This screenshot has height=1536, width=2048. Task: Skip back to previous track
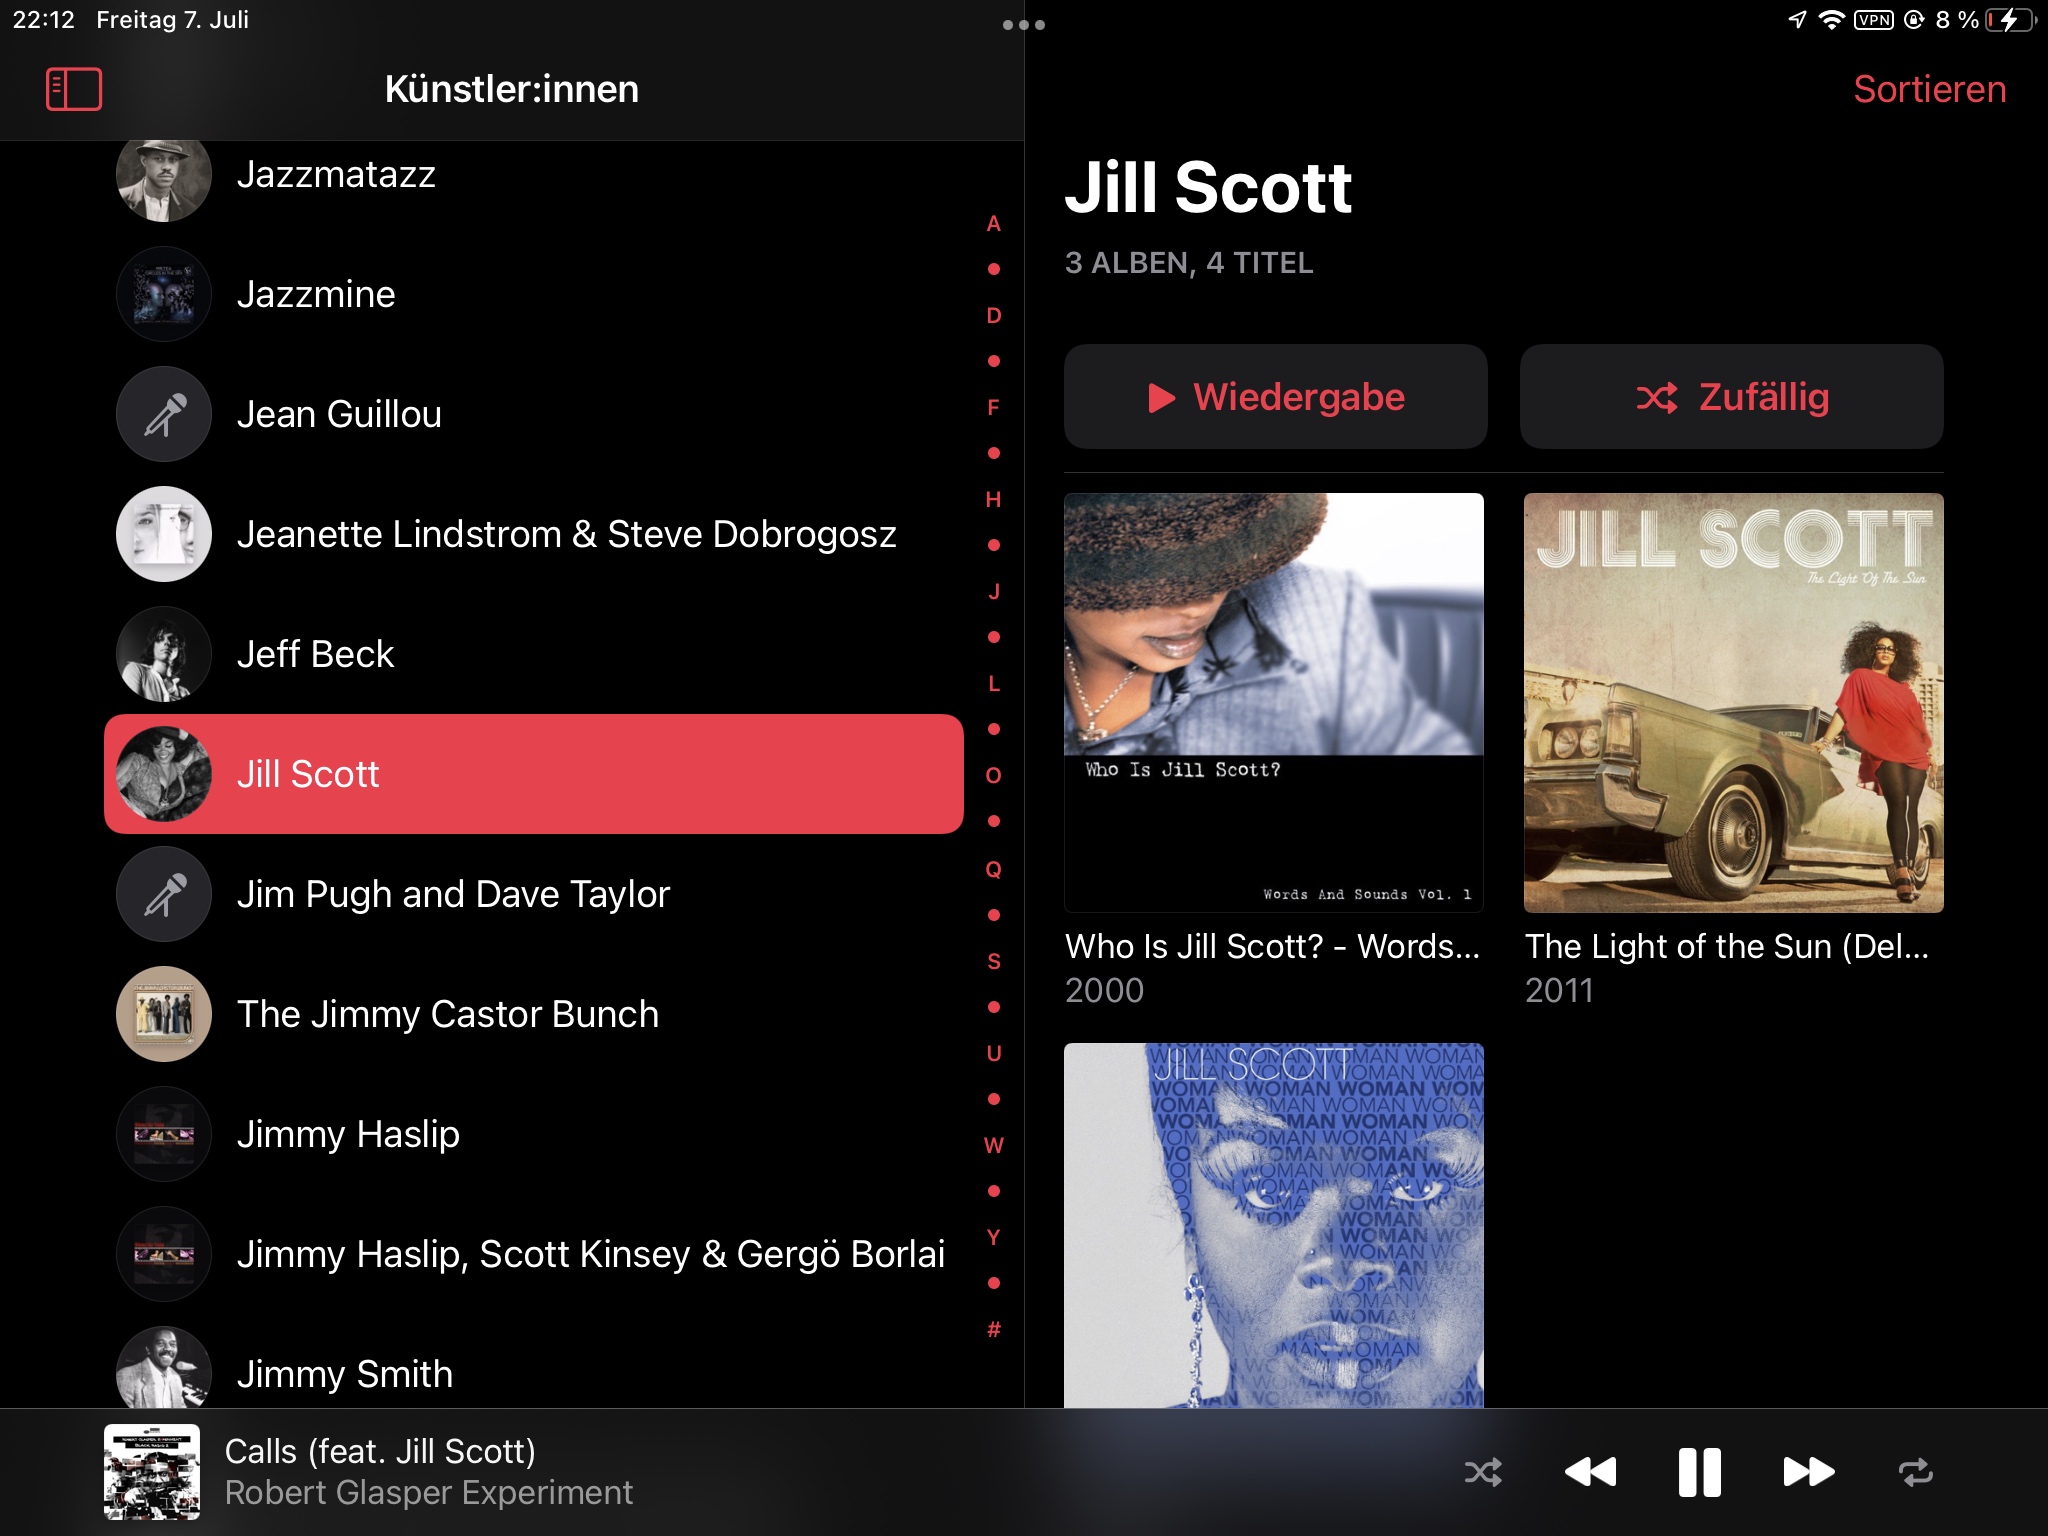click(x=1590, y=1472)
